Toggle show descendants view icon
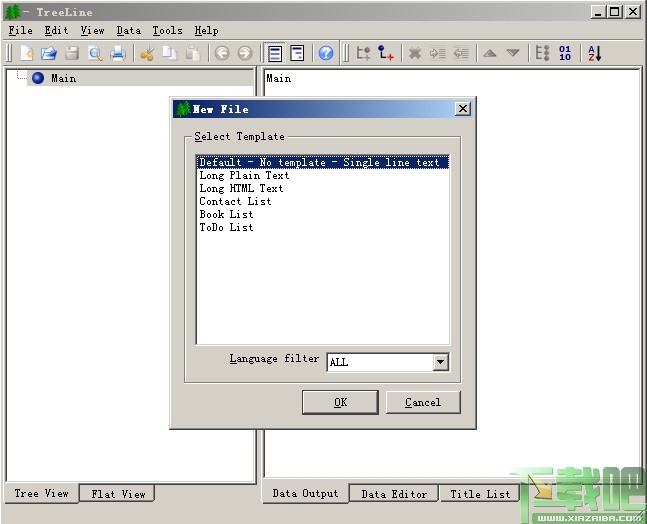Image resolution: width=647 pixels, height=524 pixels. pyautogui.click(x=297, y=53)
